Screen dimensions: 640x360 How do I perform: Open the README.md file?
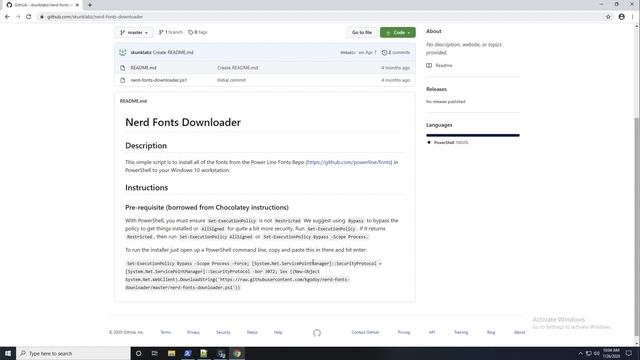coord(143,68)
